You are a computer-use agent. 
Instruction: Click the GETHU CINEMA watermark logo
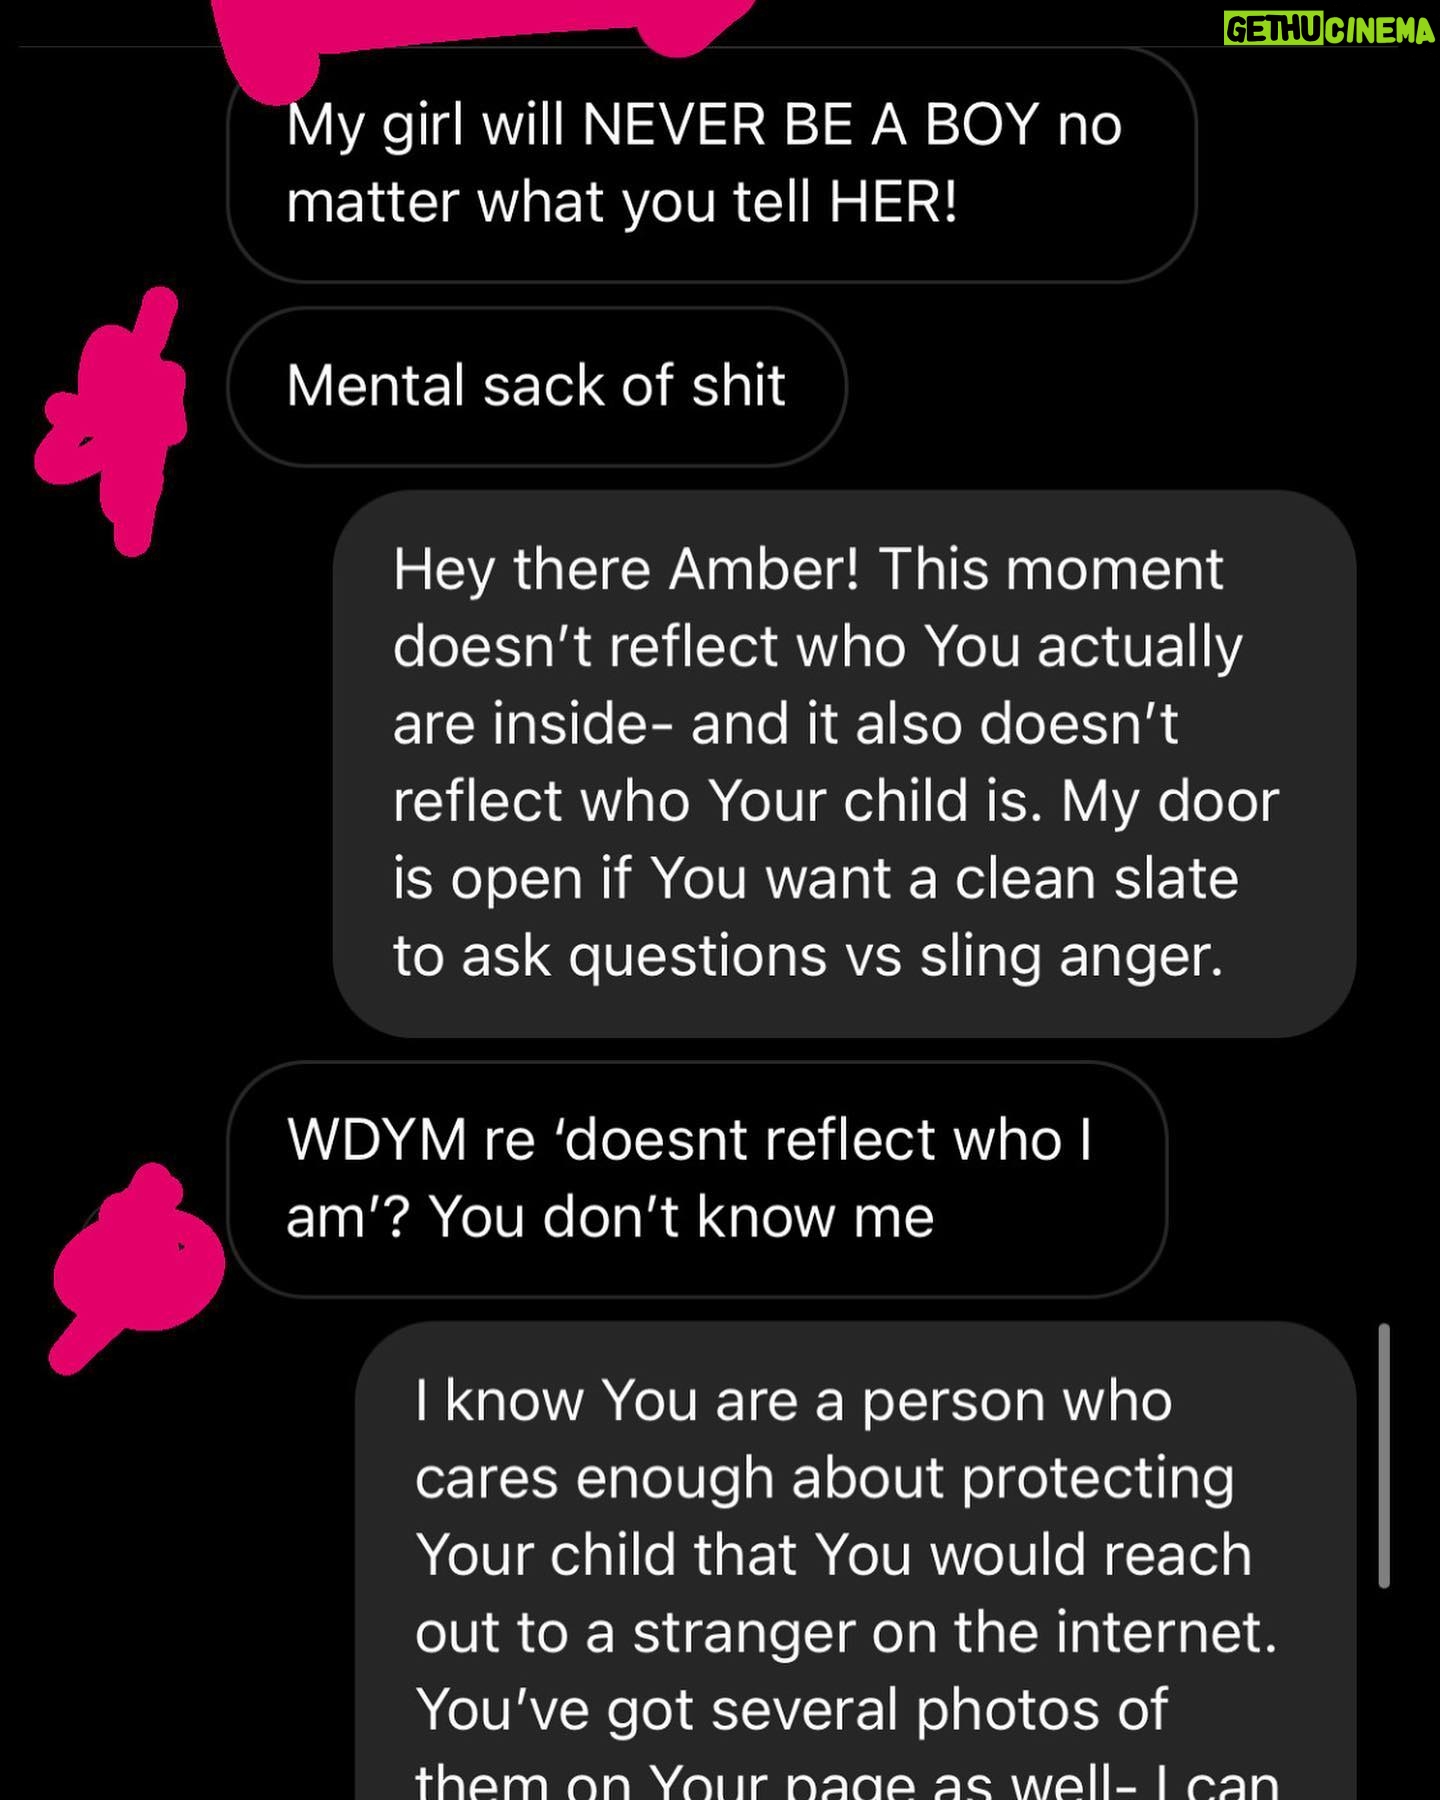1330,29
